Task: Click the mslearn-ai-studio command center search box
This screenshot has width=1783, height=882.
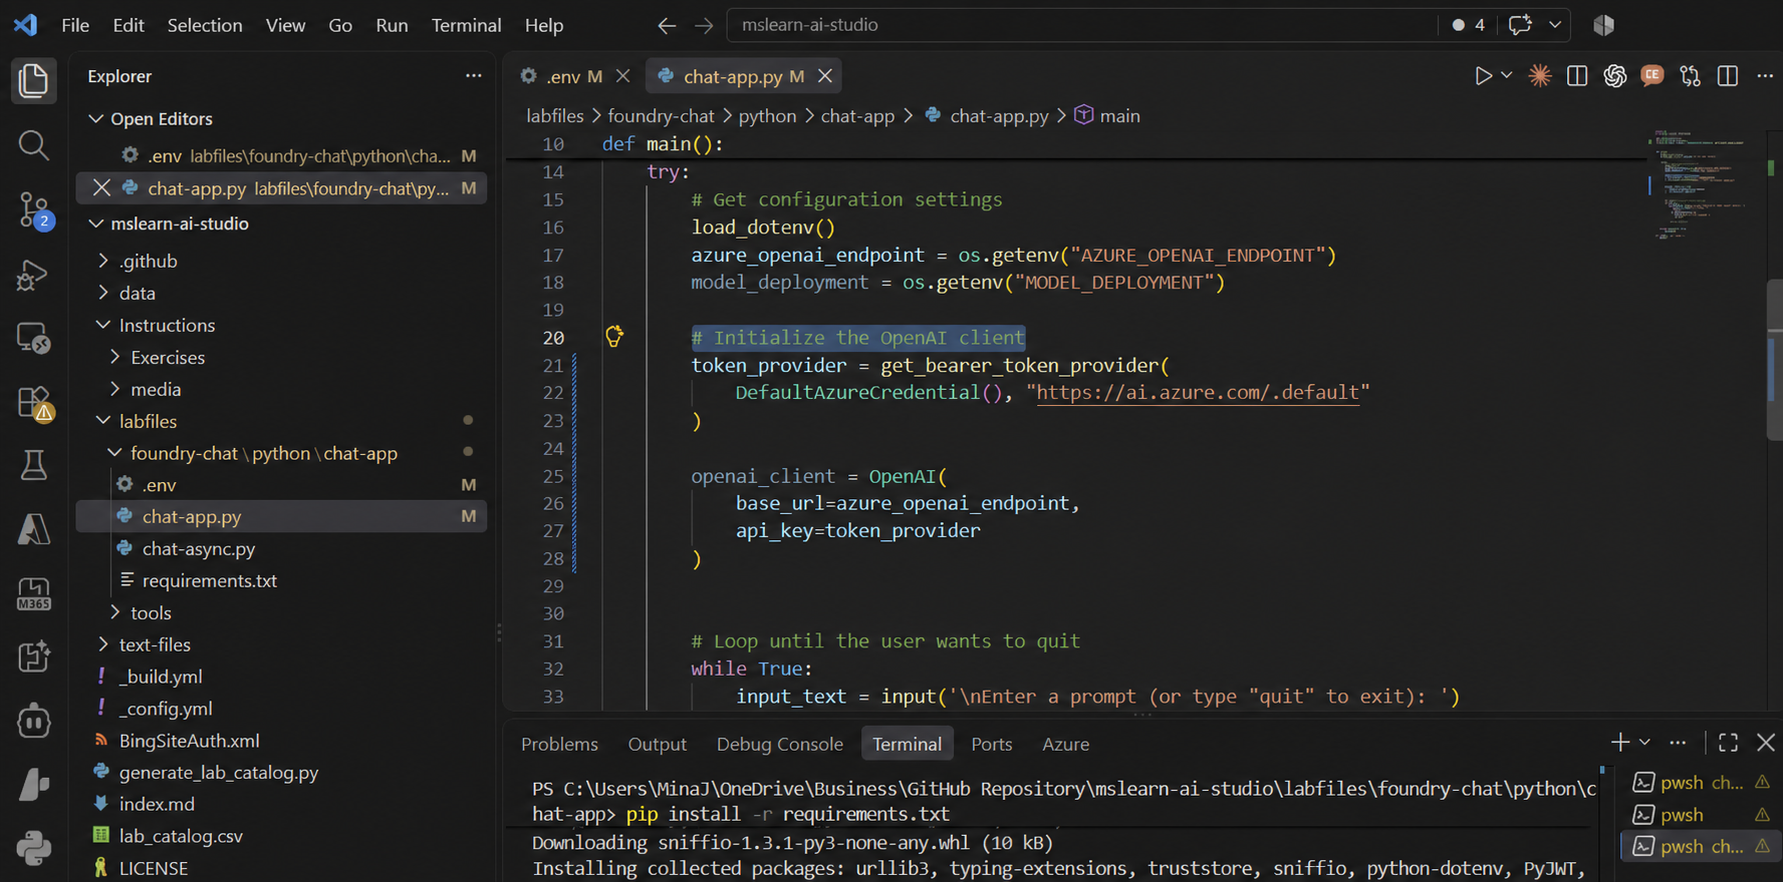Action: coord(1080,25)
